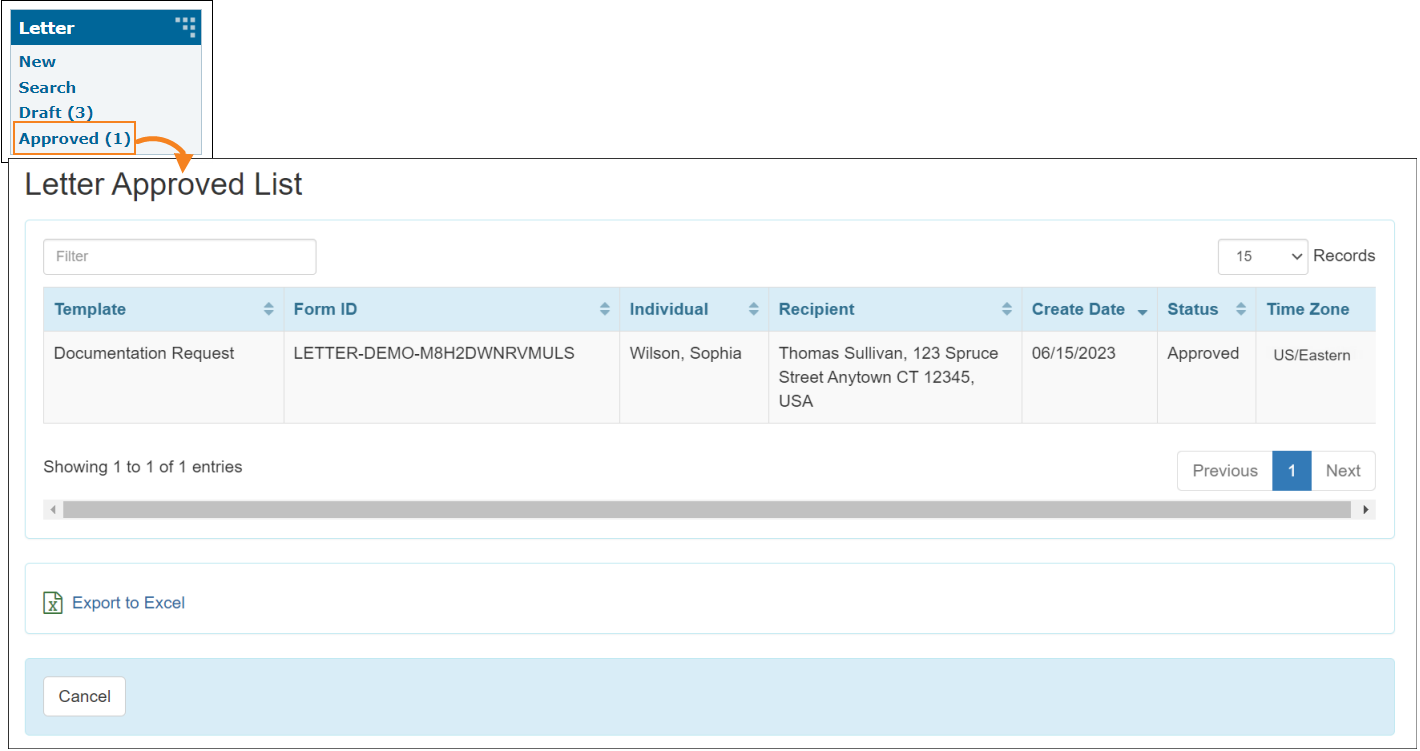This screenshot has width=1420, height=751.
Task: Select Approved (1) menu link
Action: click(x=74, y=139)
